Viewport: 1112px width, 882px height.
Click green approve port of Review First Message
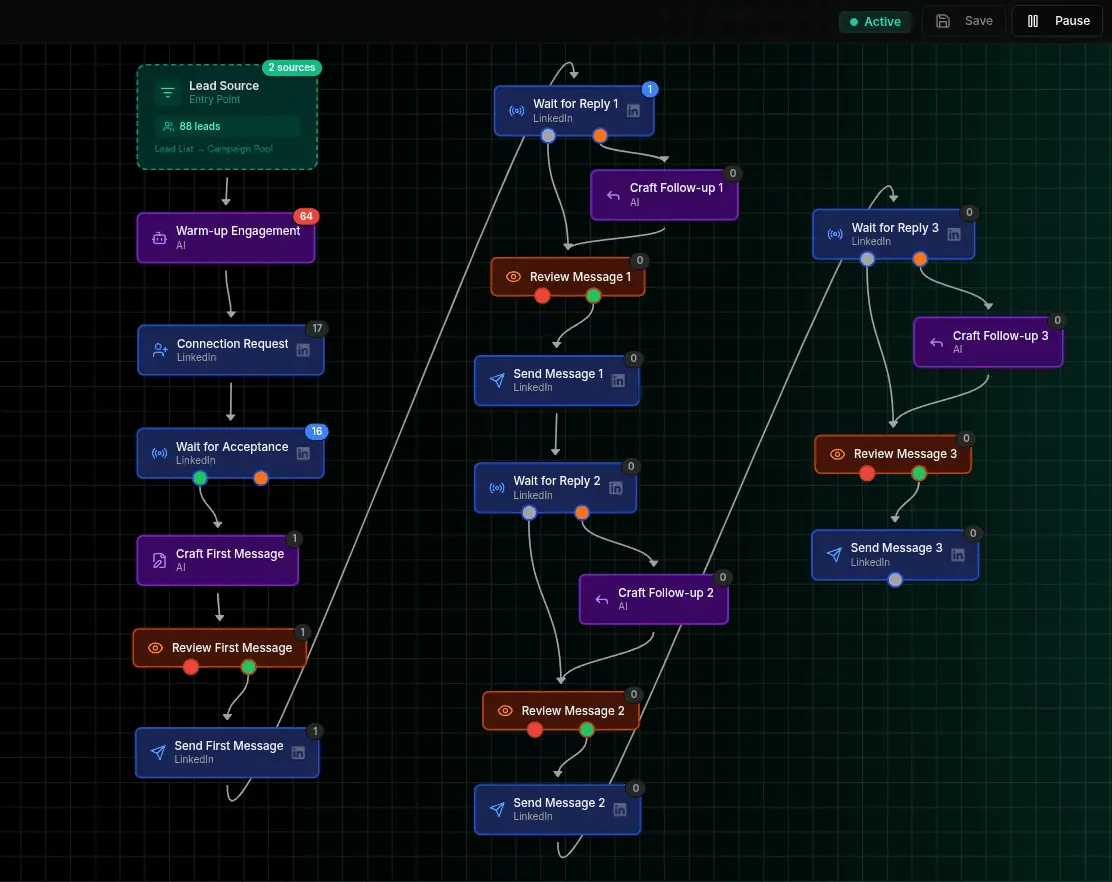click(x=248, y=667)
